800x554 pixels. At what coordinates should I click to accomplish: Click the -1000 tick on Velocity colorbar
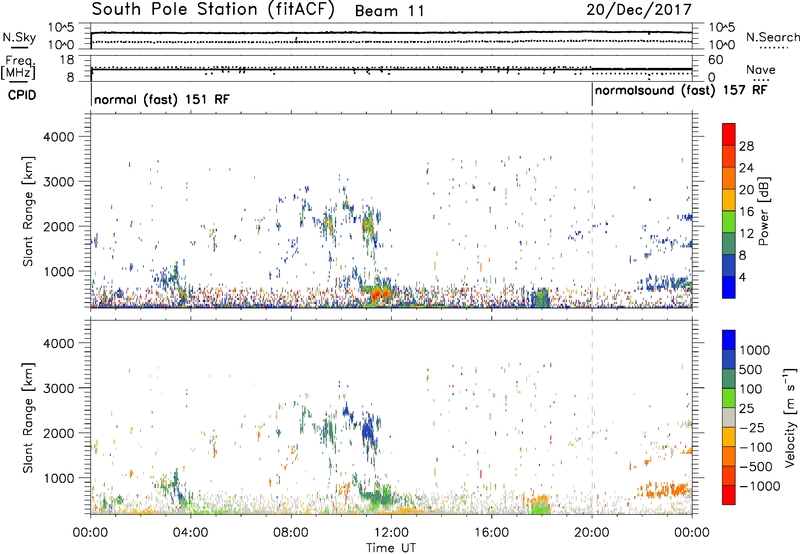[759, 486]
